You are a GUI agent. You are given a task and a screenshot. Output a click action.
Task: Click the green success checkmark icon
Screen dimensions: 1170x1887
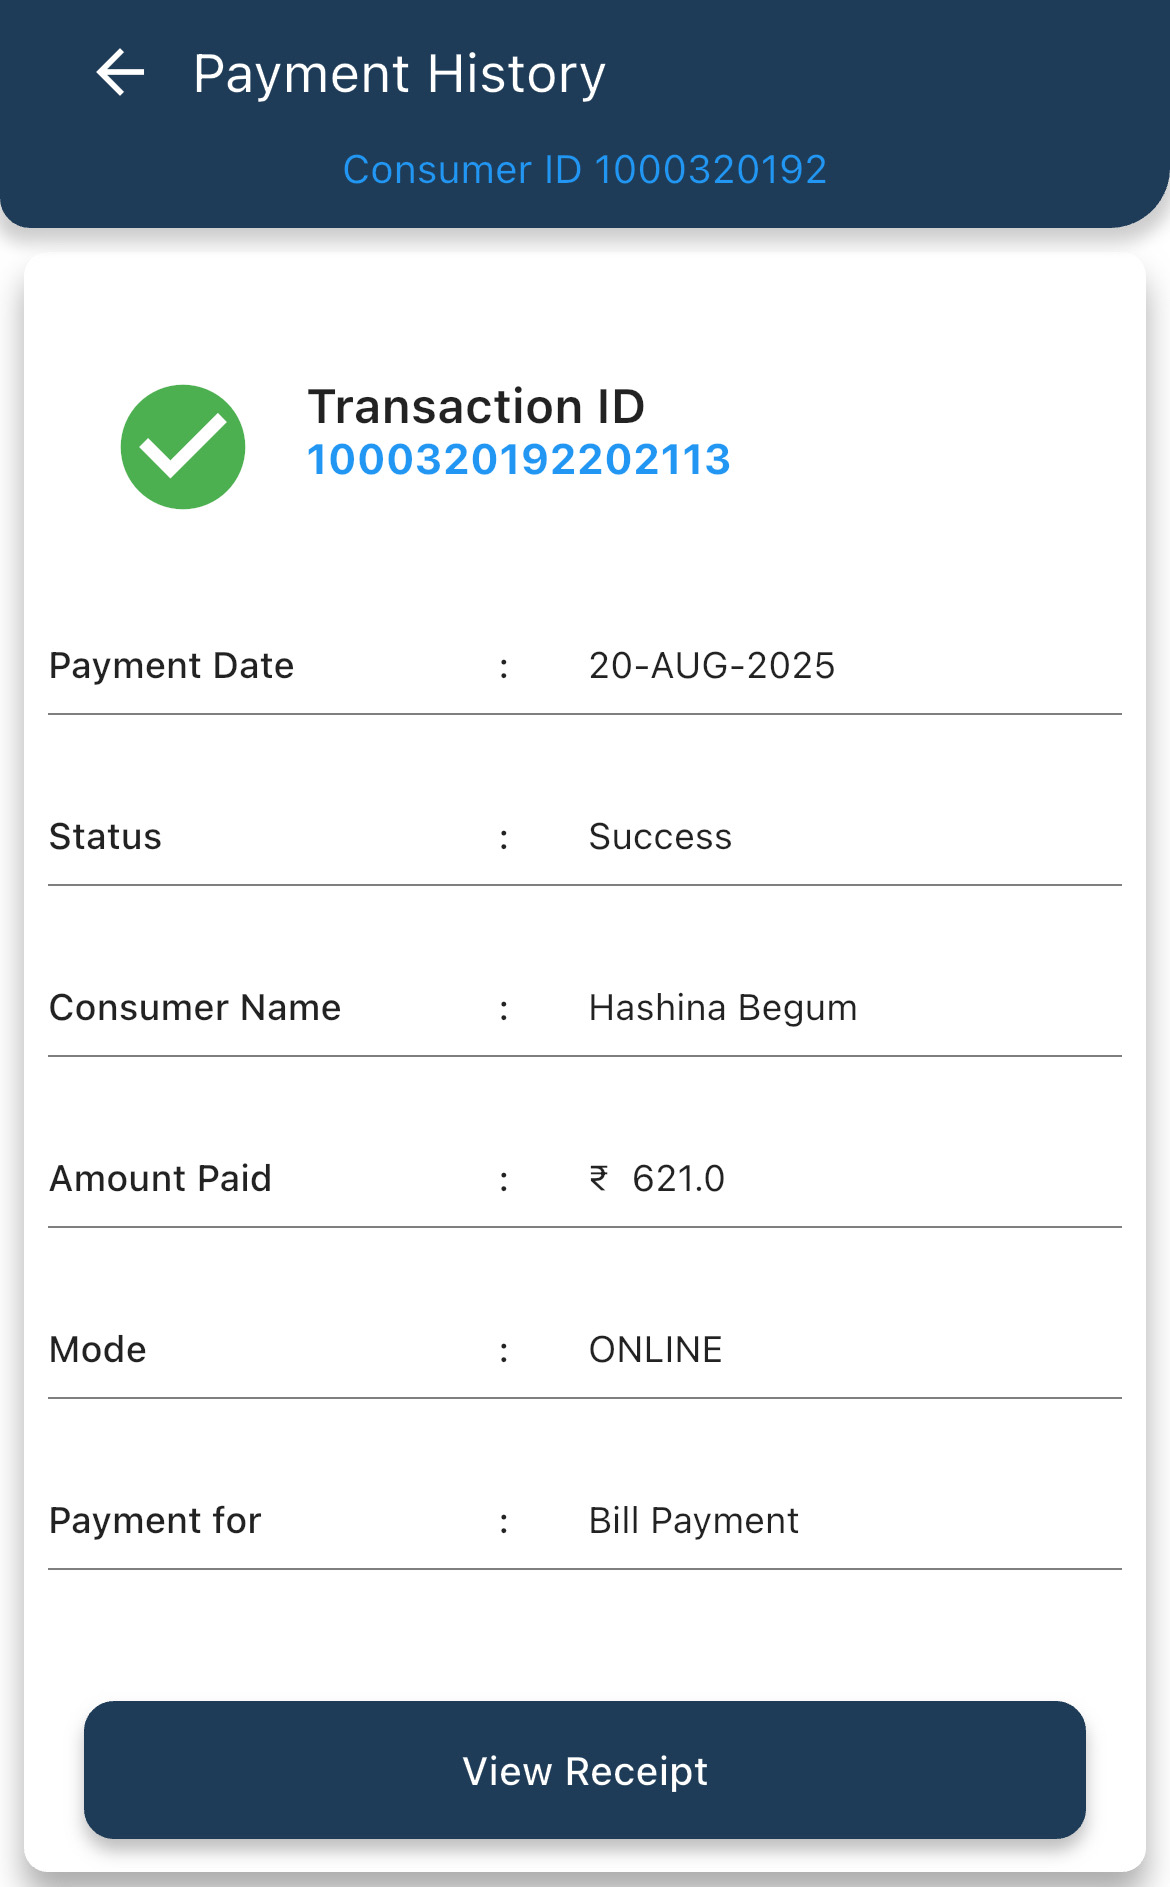click(183, 447)
